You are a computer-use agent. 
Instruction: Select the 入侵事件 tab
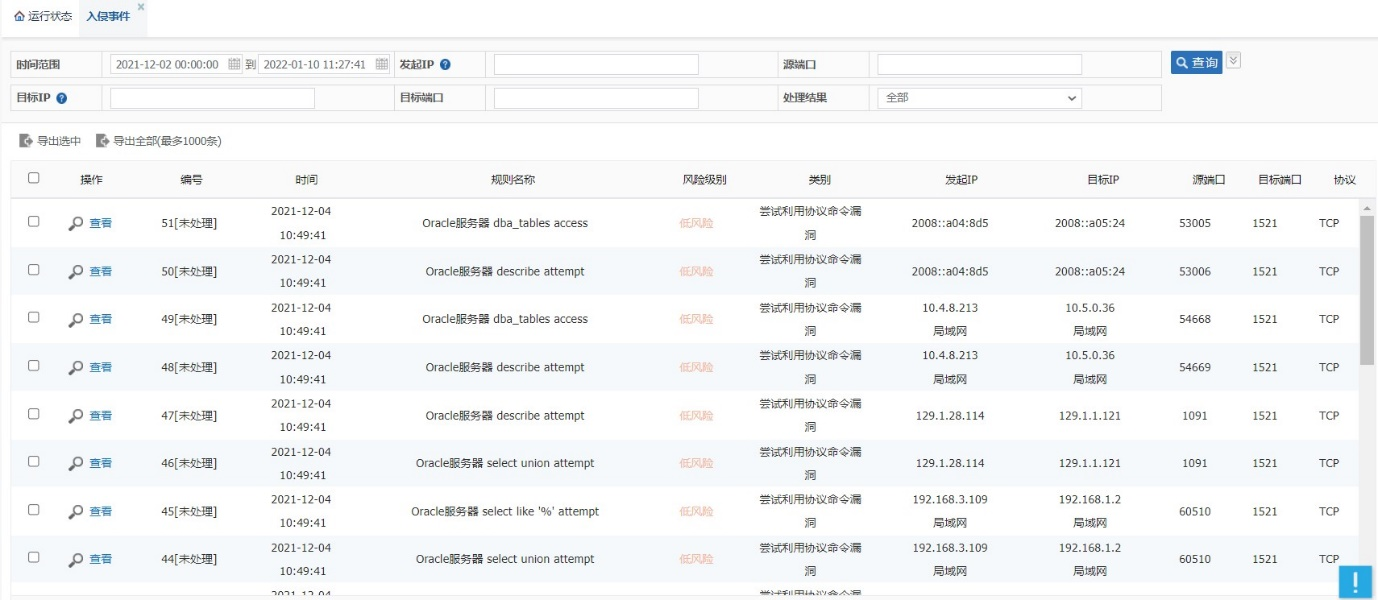[108, 17]
